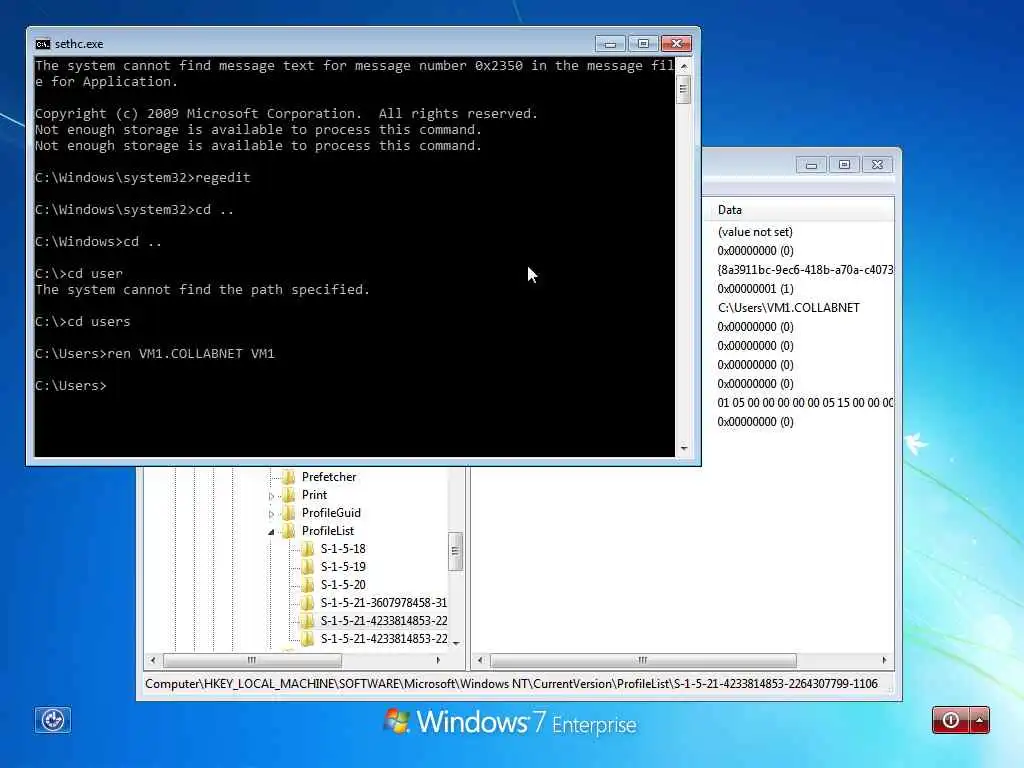Select the 01 05 00 00 binary data value
1024x768 pixels.
point(805,403)
